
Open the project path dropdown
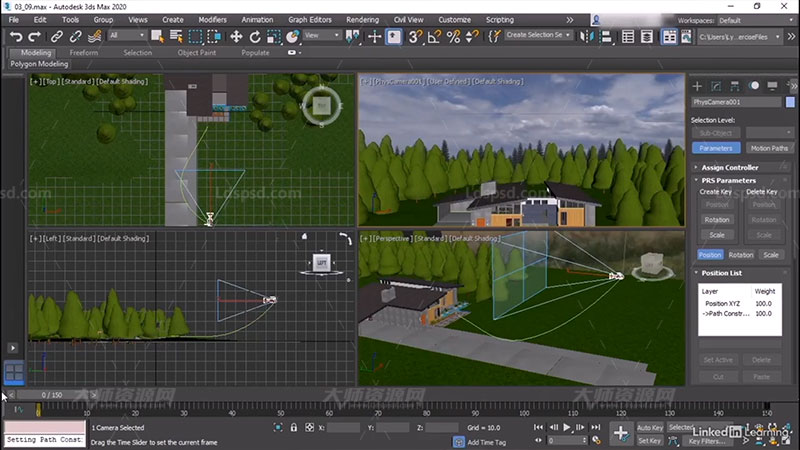pos(739,37)
